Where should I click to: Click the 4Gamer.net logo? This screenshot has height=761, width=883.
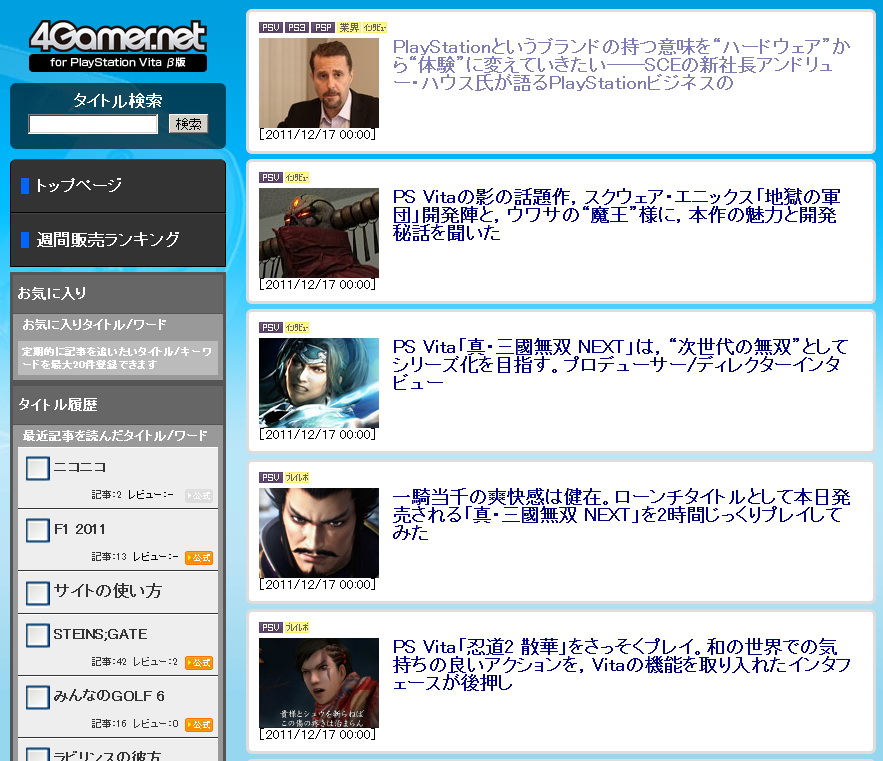(x=118, y=46)
